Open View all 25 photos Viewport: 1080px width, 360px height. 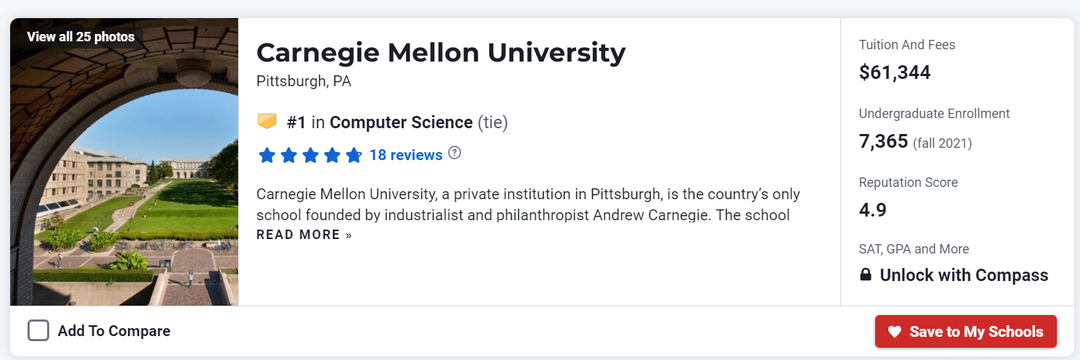(x=81, y=36)
